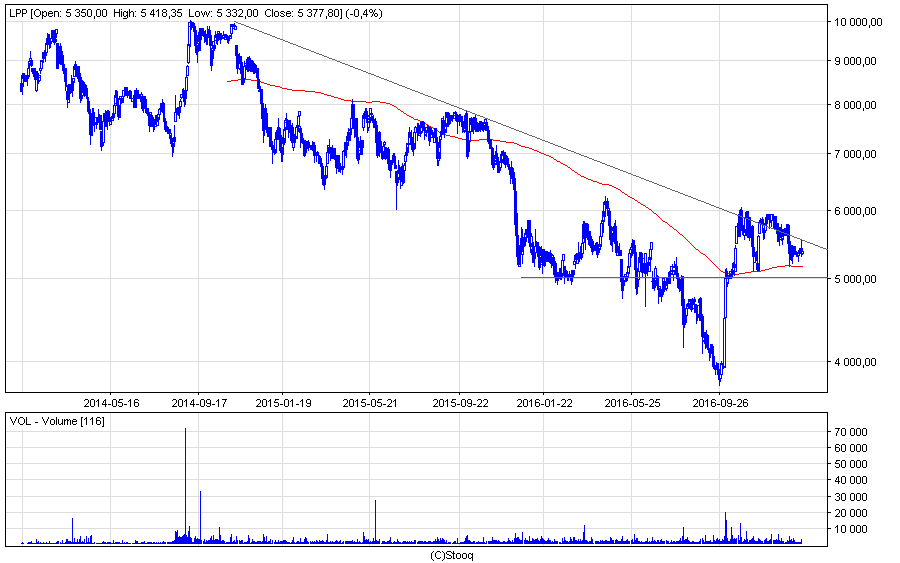Click the (C)Stooq copyright text
The height and width of the screenshot is (563, 900).
452,556
